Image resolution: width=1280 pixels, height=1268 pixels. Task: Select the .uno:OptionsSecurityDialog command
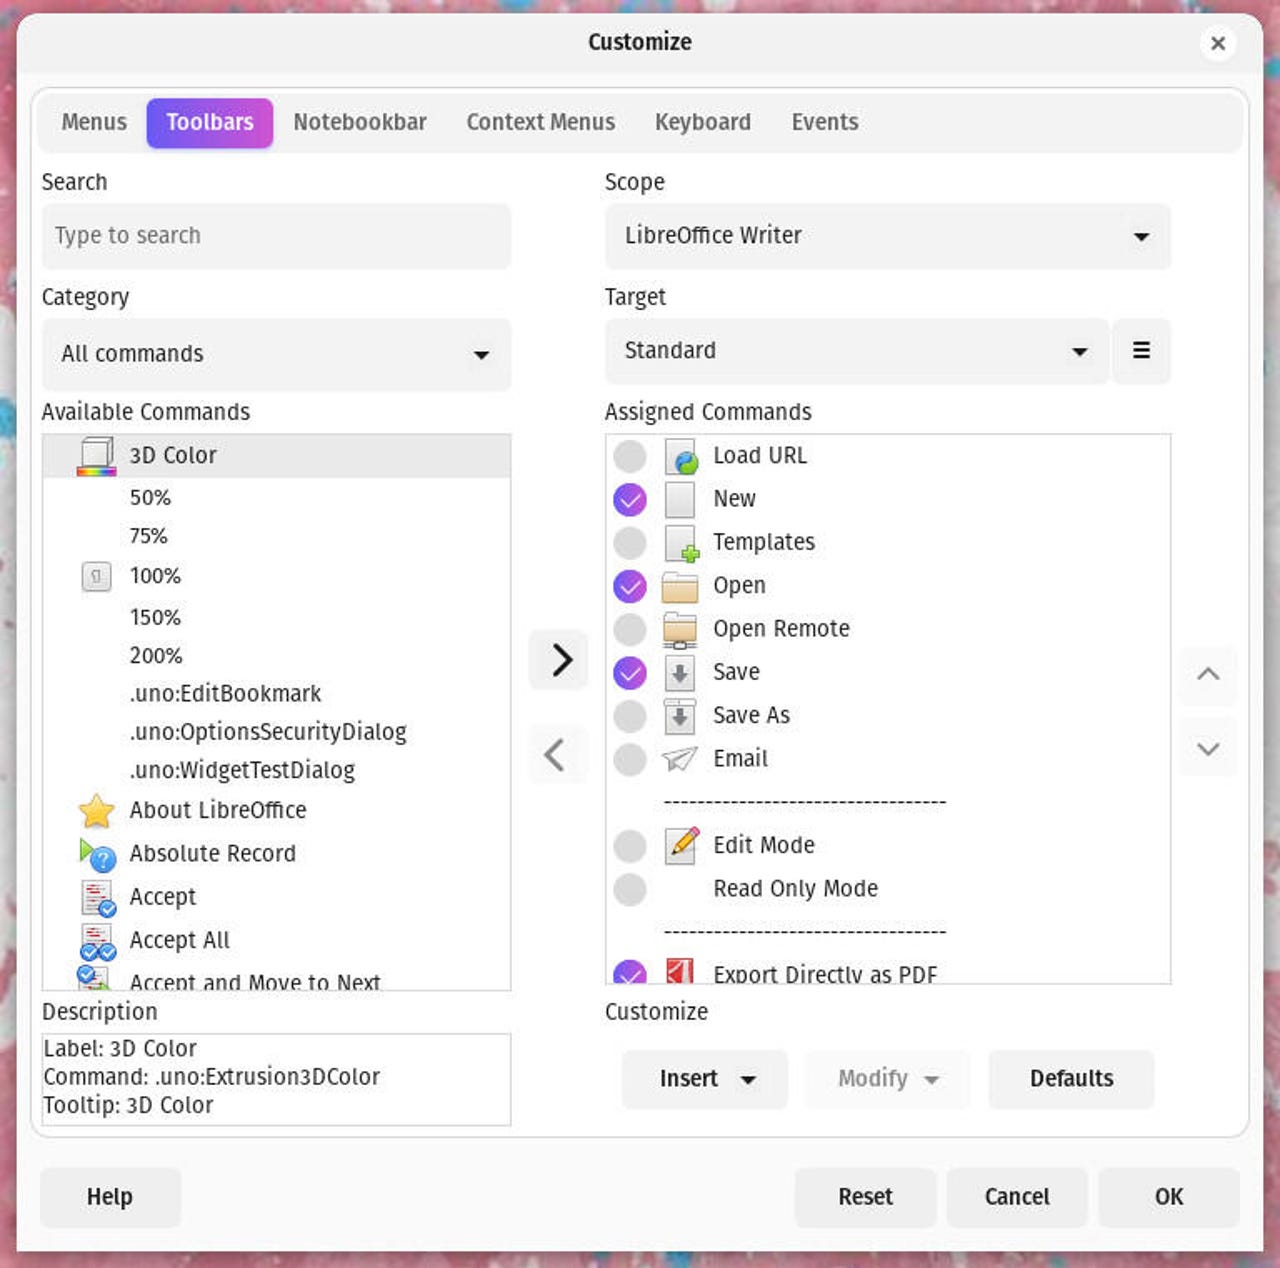pyautogui.click(x=277, y=732)
